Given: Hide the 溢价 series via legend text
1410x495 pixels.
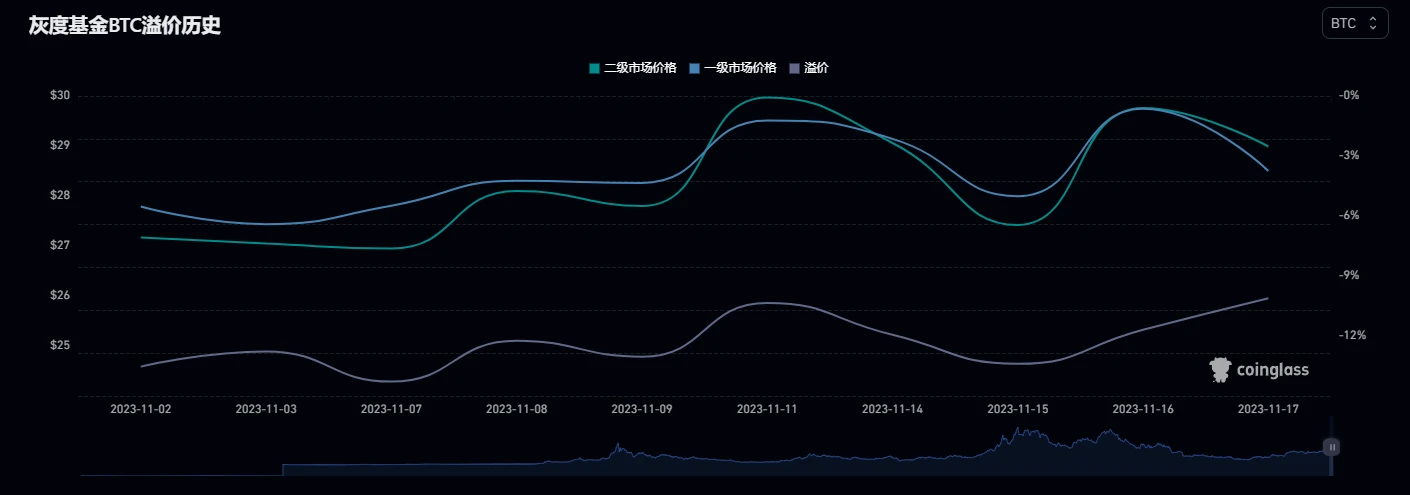Looking at the screenshot, I should tap(816, 68).
